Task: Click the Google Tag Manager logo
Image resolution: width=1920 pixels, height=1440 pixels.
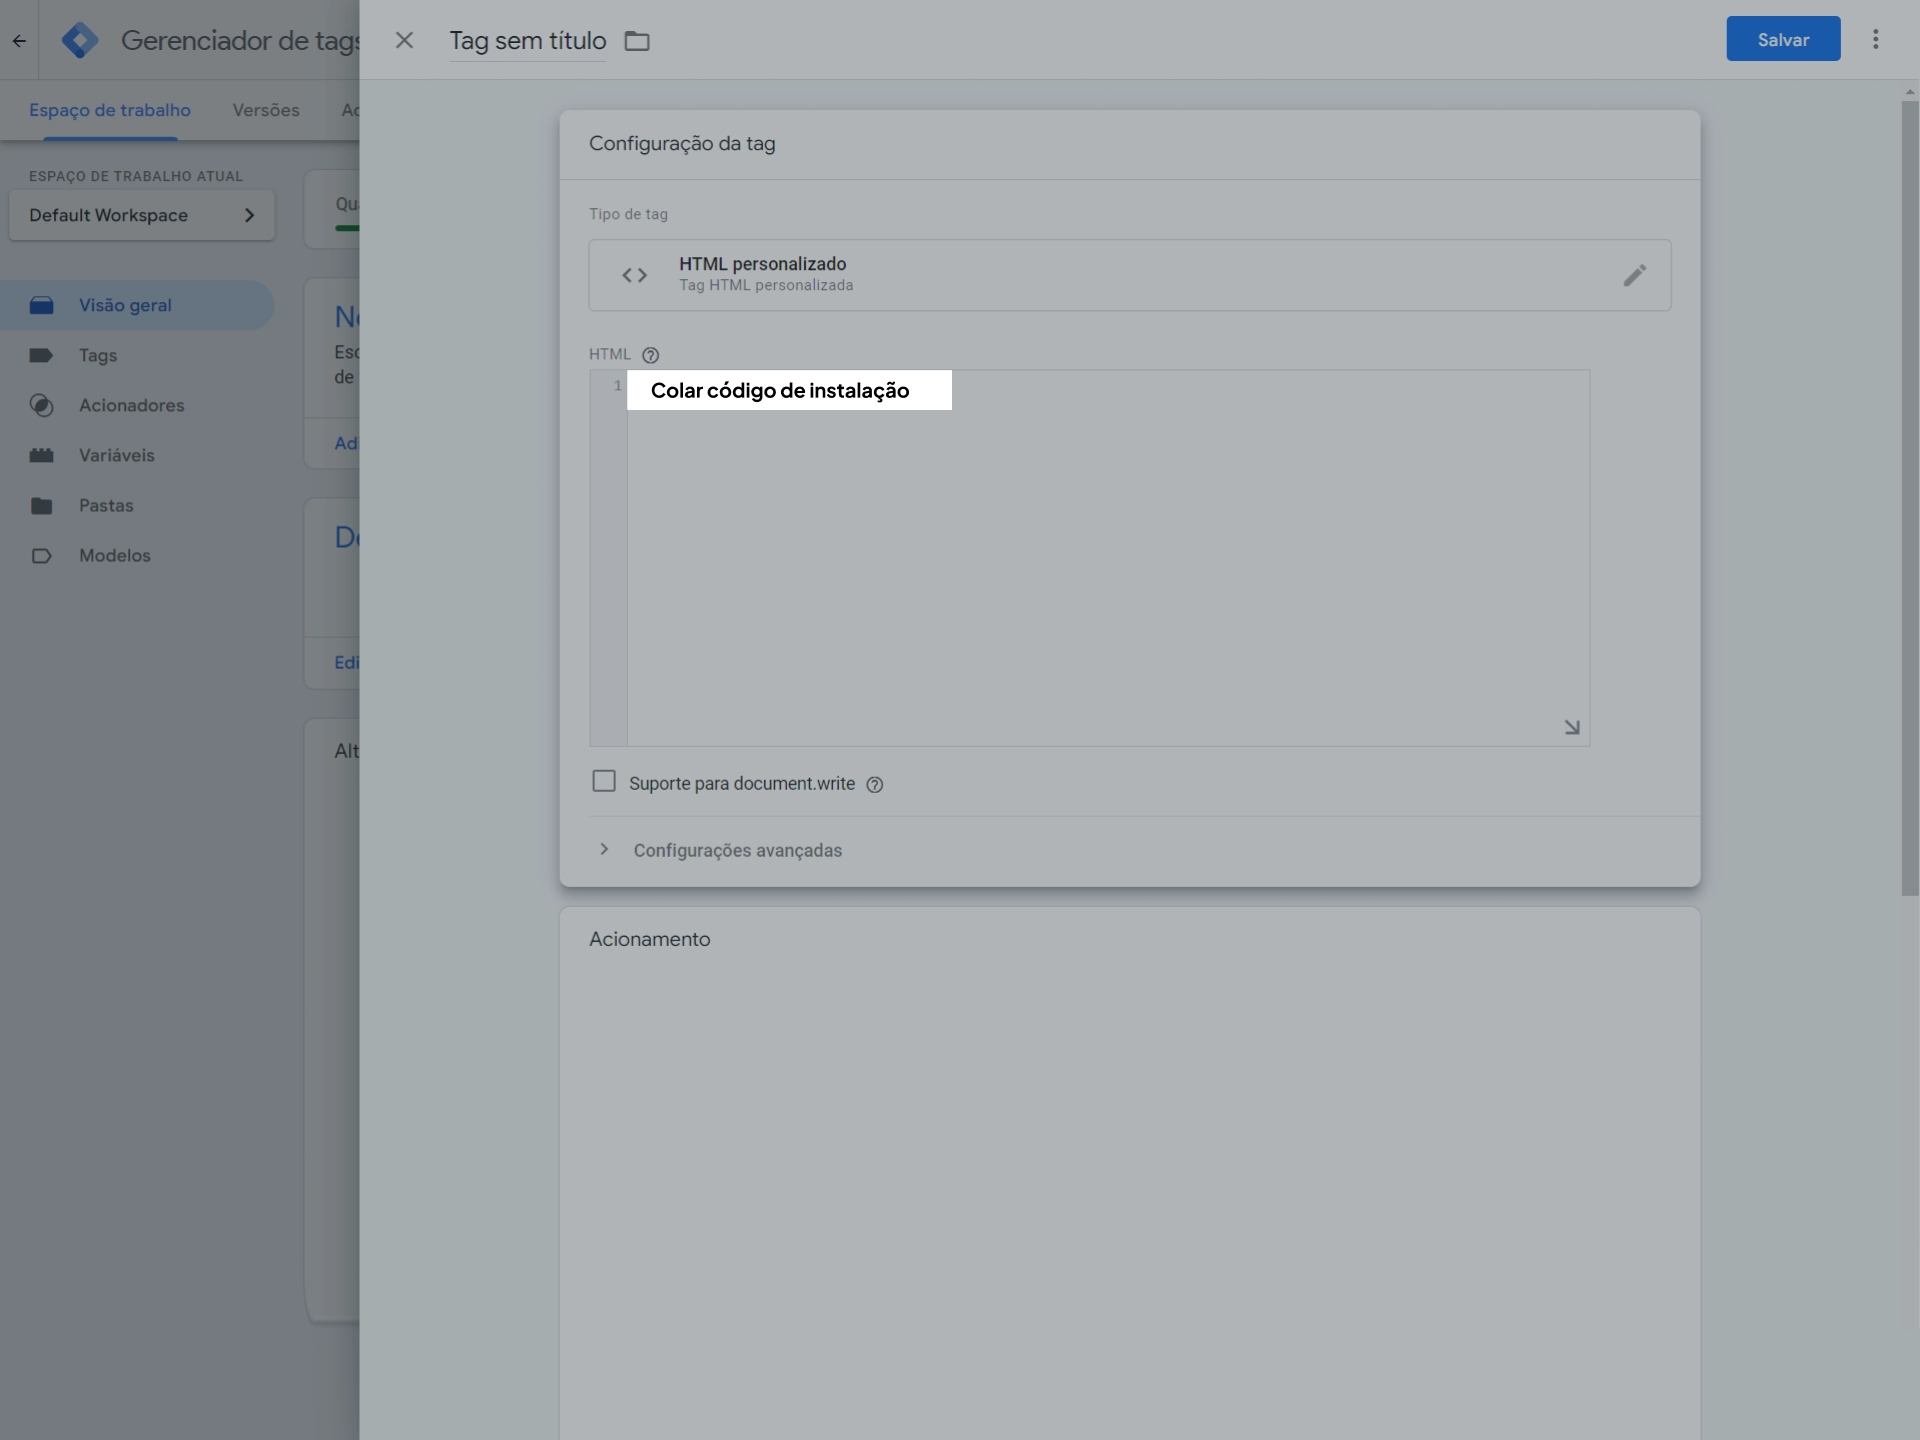Action: pyautogui.click(x=80, y=41)
